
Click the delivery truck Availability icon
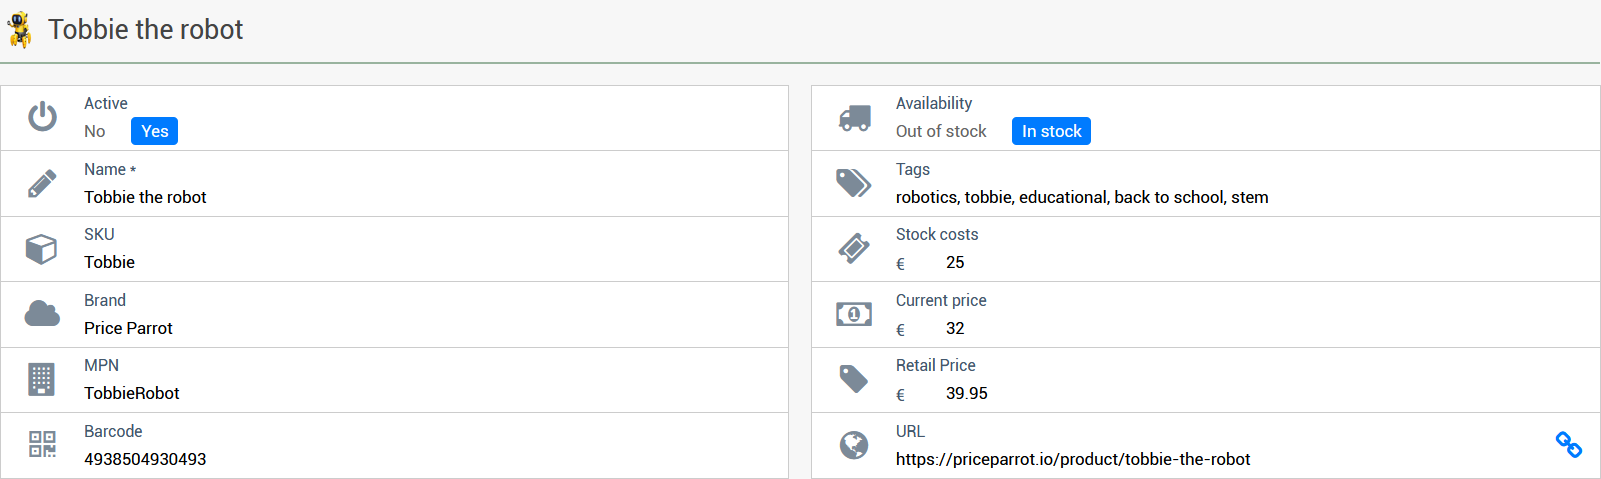(x=854, y=118)
